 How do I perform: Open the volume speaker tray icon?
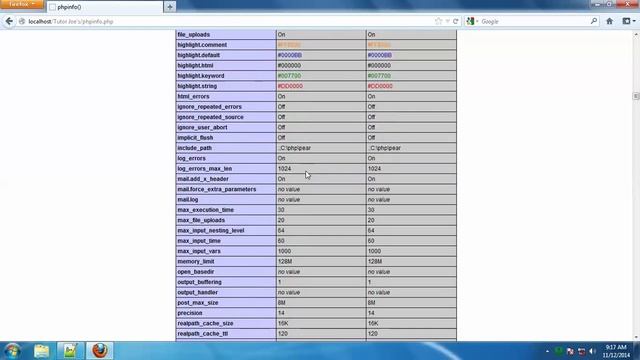pyautogui.click(x=592, y=351)
